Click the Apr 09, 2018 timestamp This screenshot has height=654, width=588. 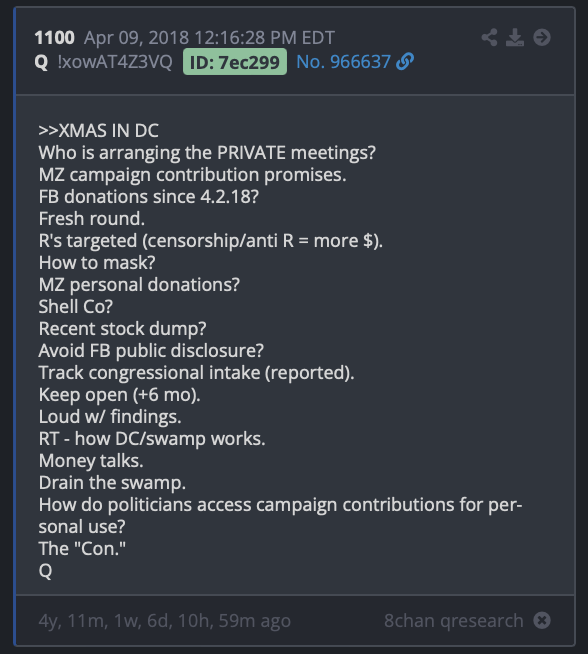coord(209,38)
